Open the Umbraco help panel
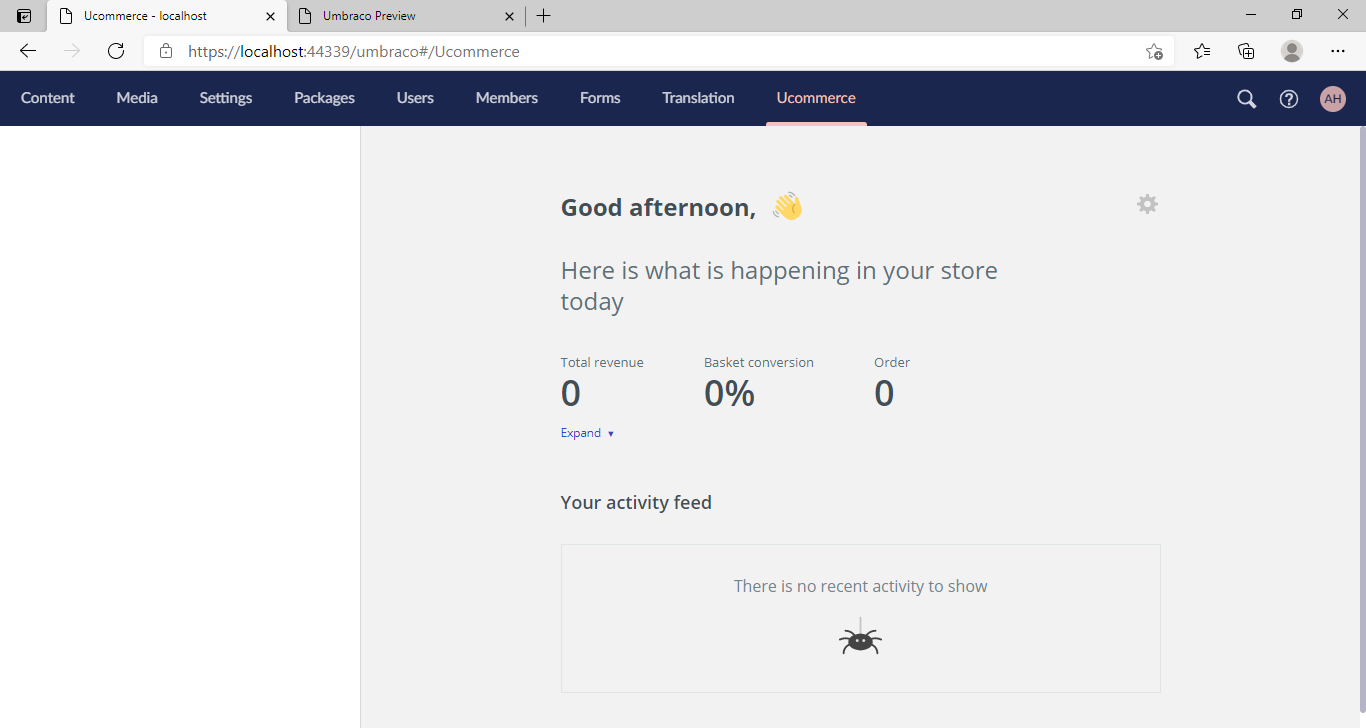This screenshot has width=1366, height=728. pos(1289,98)
